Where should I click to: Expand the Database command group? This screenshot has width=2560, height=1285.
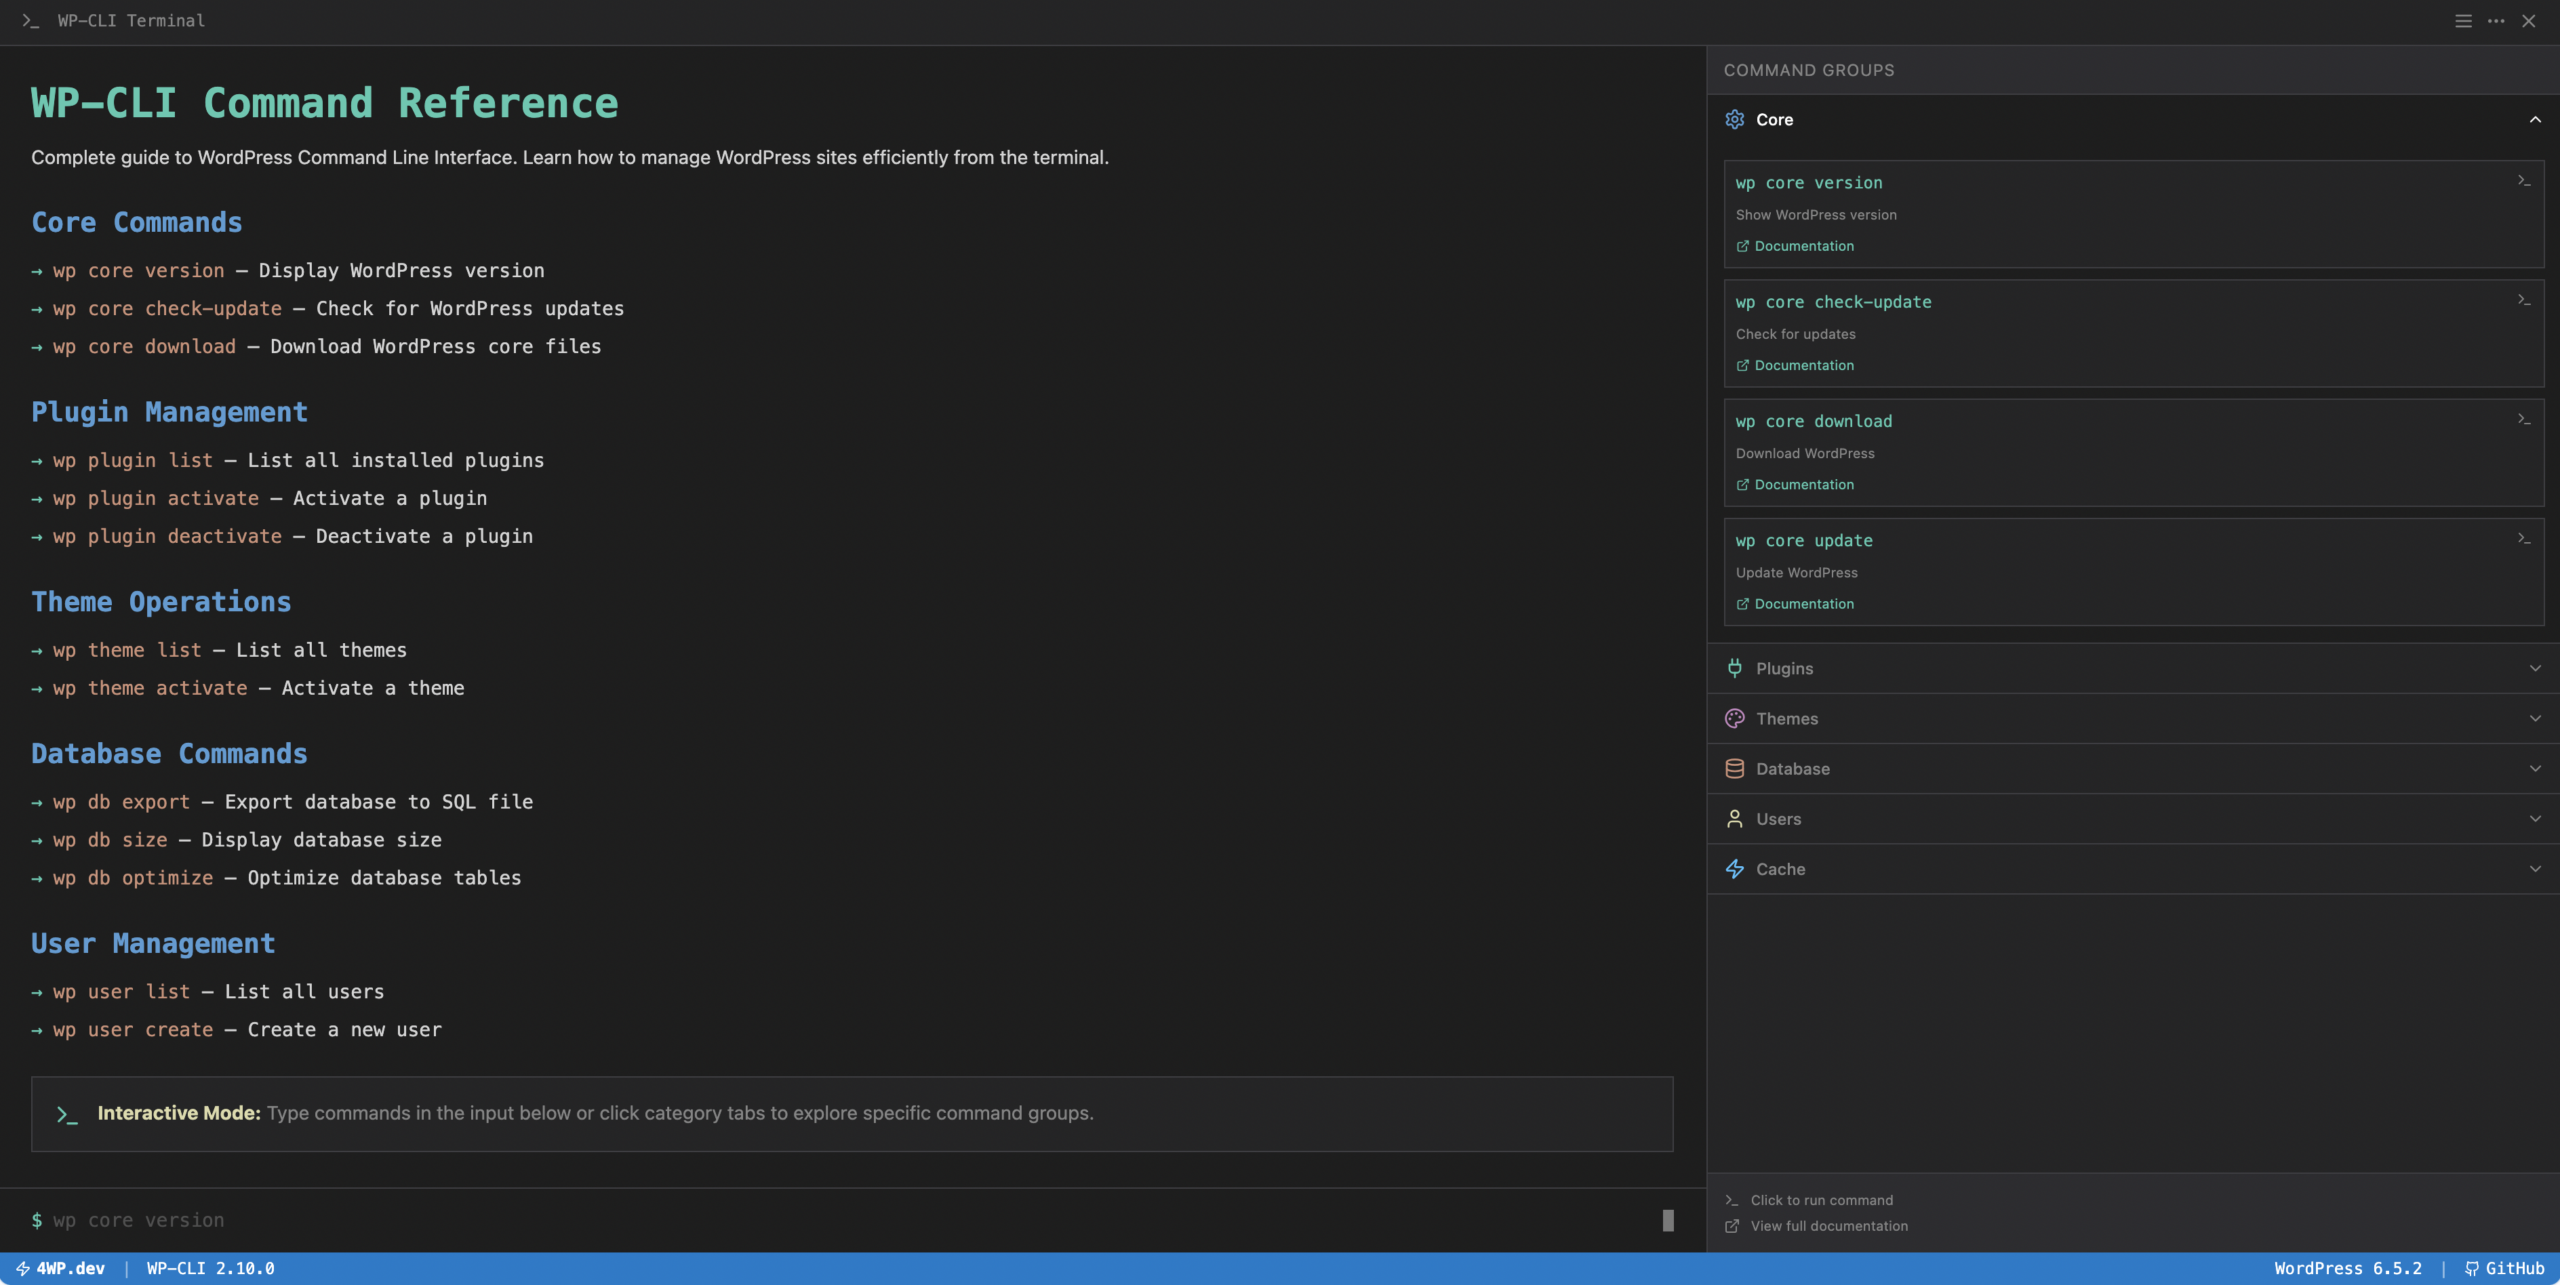point(2535,768)
